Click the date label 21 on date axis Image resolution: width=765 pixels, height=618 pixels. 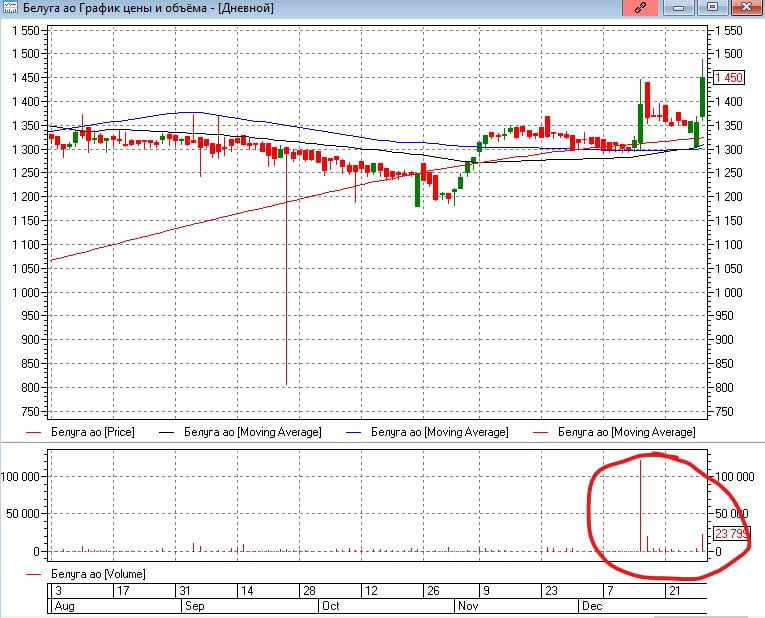[674, 591]
